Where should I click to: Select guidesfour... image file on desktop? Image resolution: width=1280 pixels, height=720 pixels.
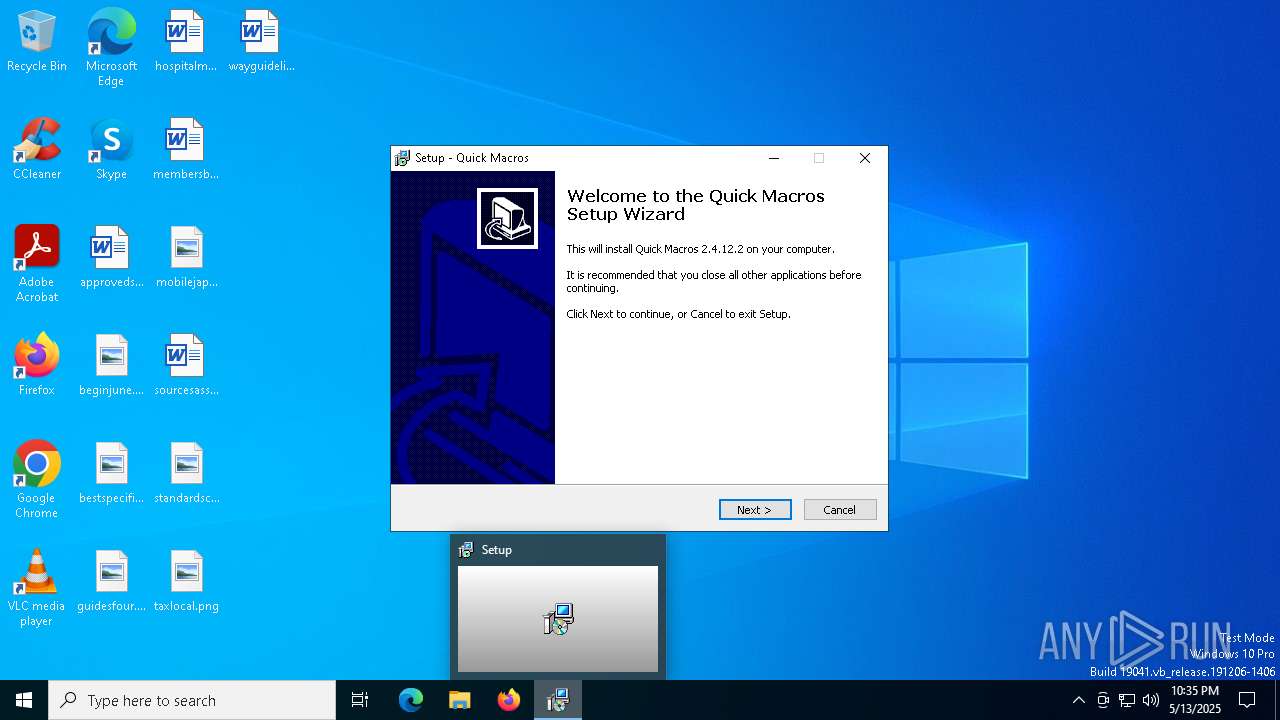pyautogui.click(x=111, y=582)
